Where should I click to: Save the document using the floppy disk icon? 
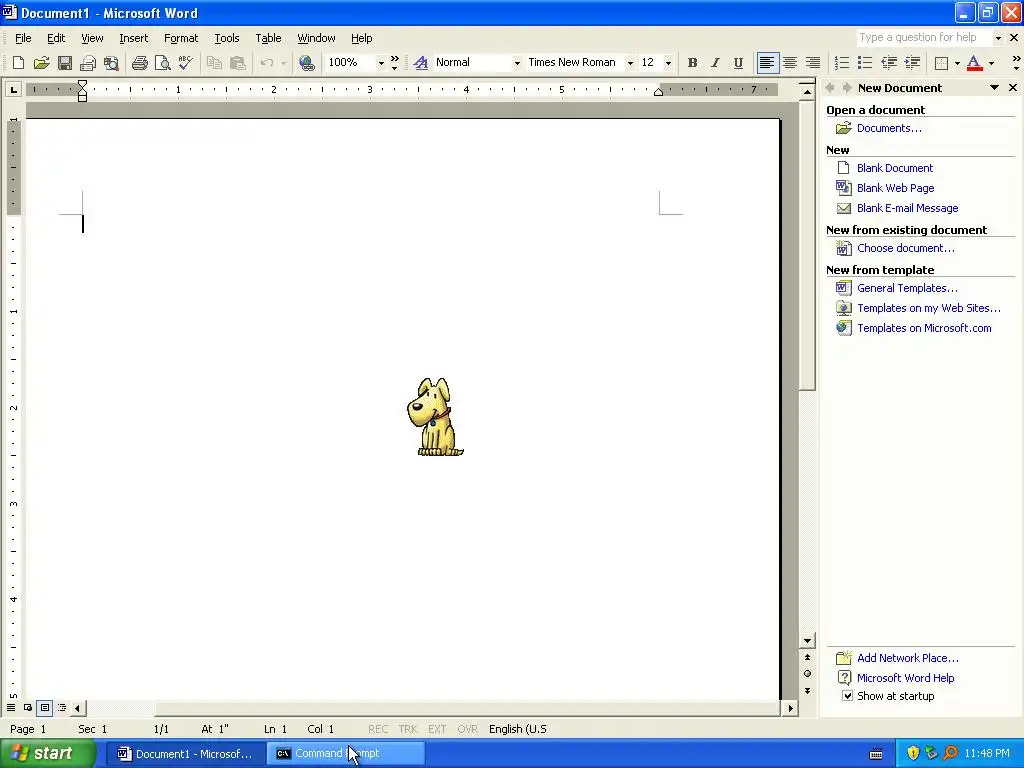pyautogui.click(x=65, y=63)
